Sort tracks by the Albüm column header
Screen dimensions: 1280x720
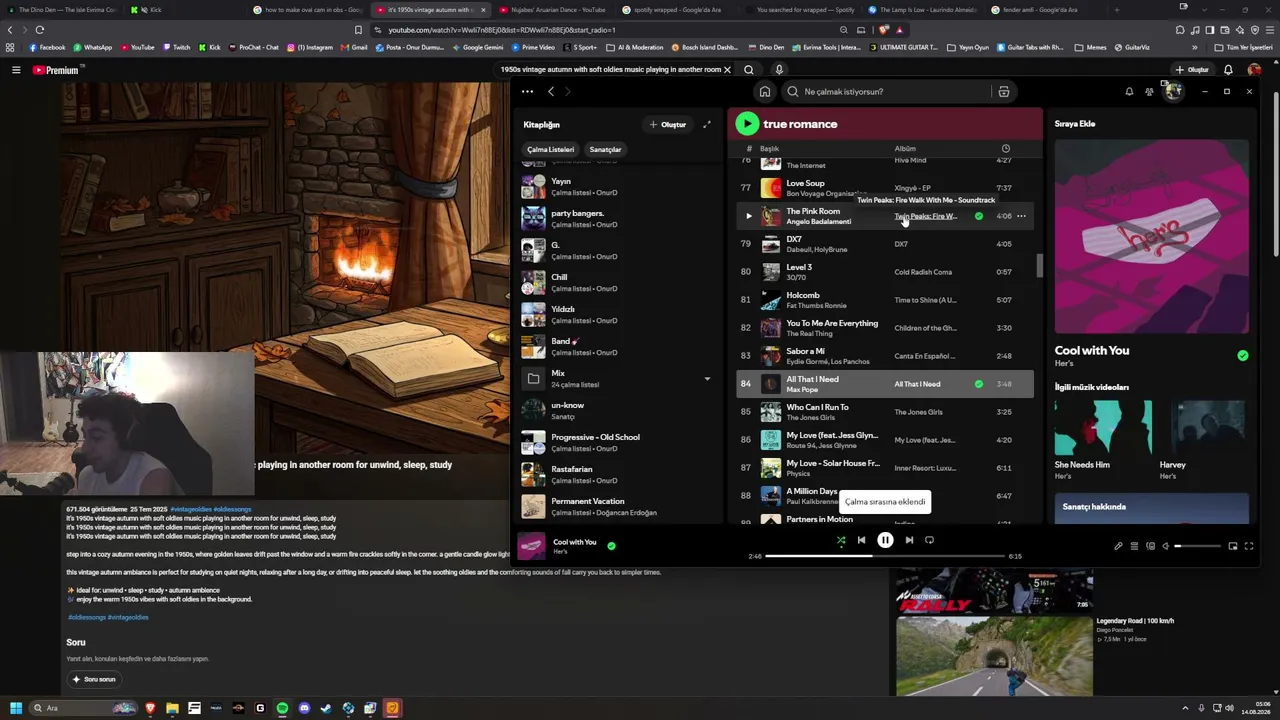coord(905,149)
